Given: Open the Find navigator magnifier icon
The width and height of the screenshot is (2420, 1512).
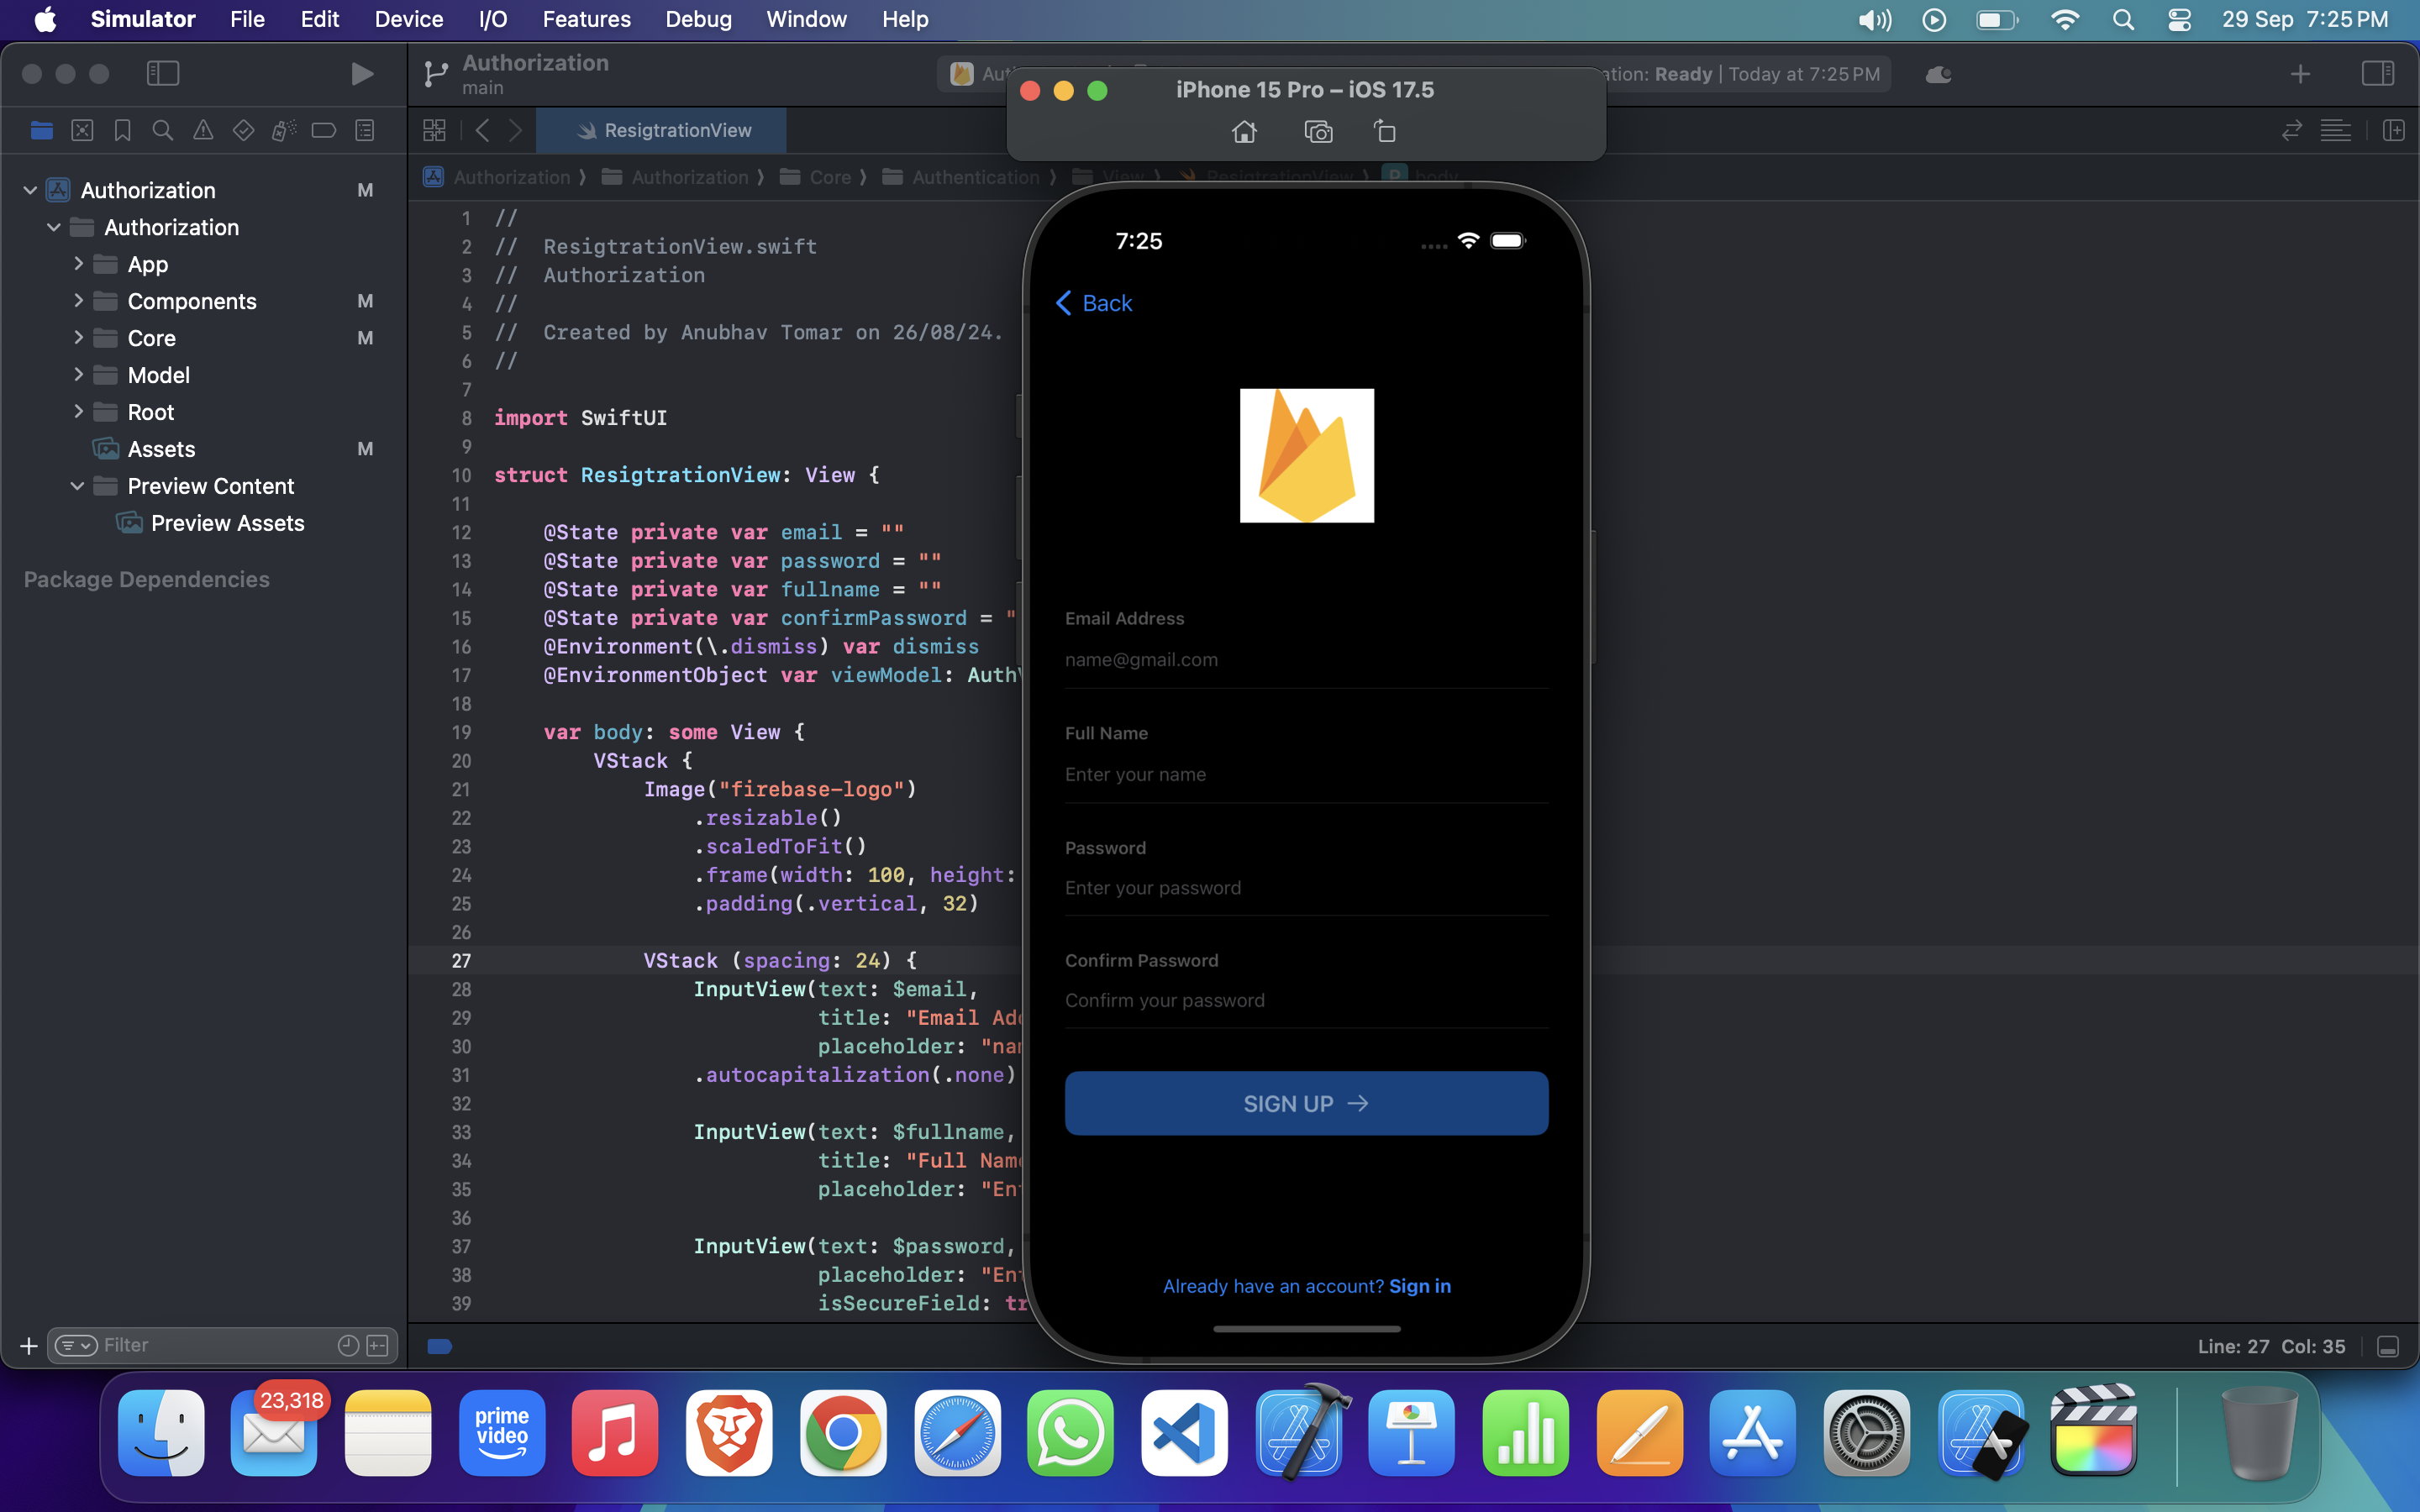Looking at the screenshot, I should tap(162, 131).
